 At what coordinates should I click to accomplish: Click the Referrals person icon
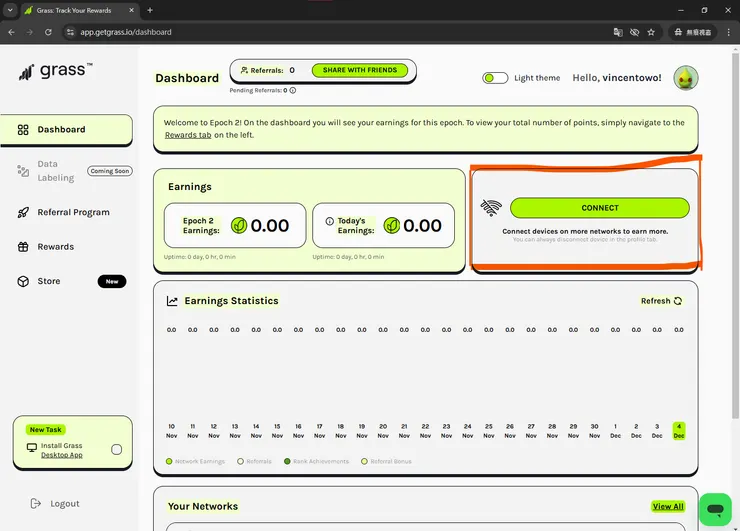coord(244,70)
